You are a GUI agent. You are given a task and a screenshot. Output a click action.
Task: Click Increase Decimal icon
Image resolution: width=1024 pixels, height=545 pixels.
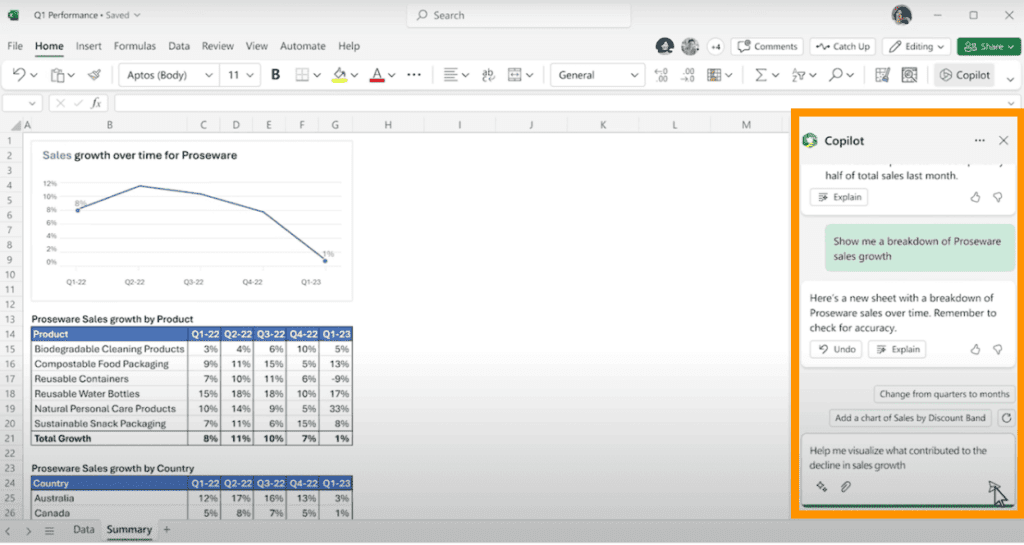687,75
